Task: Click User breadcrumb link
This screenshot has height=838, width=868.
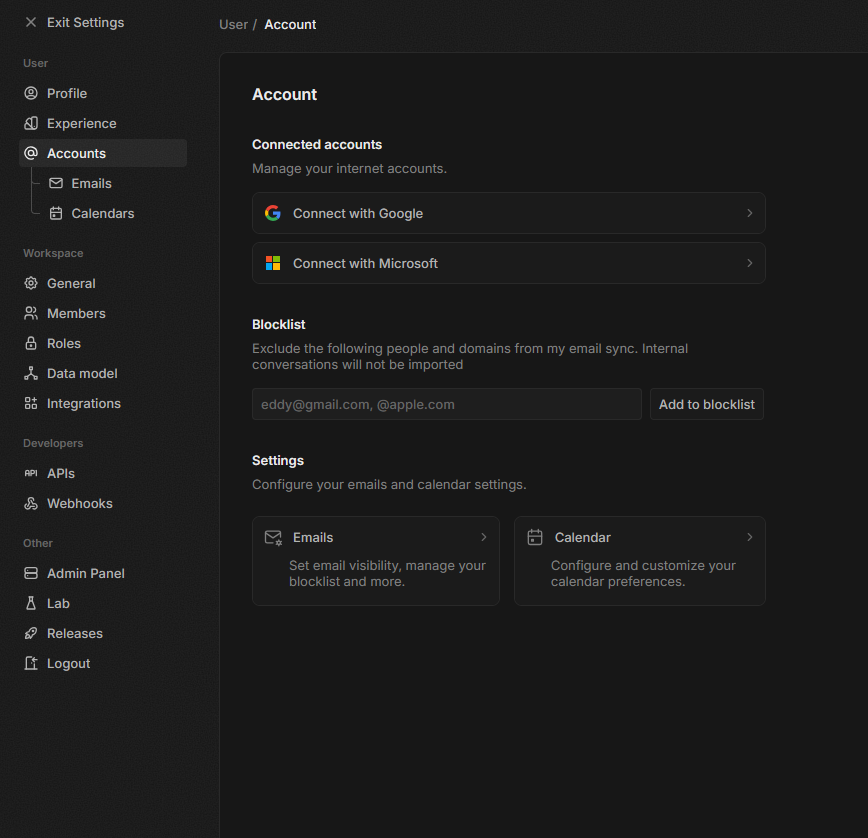Action: pos(233,24)
